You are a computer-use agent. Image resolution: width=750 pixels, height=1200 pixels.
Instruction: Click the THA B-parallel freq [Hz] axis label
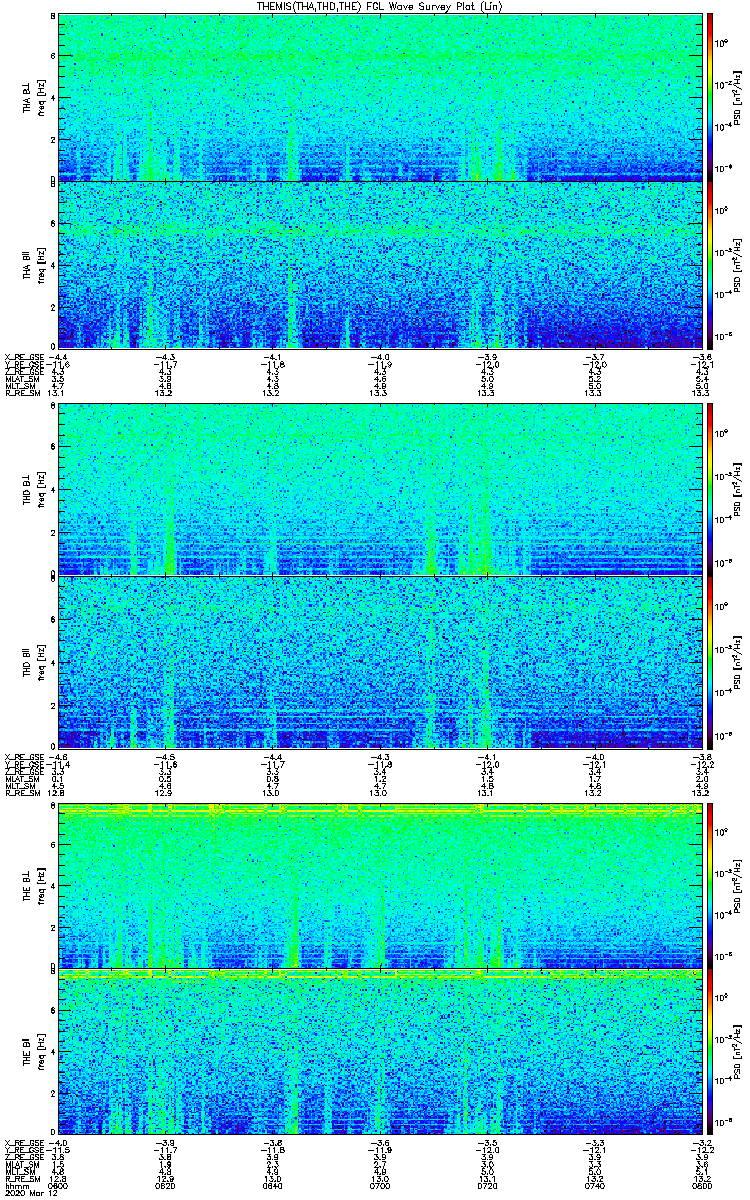point(42,265)
